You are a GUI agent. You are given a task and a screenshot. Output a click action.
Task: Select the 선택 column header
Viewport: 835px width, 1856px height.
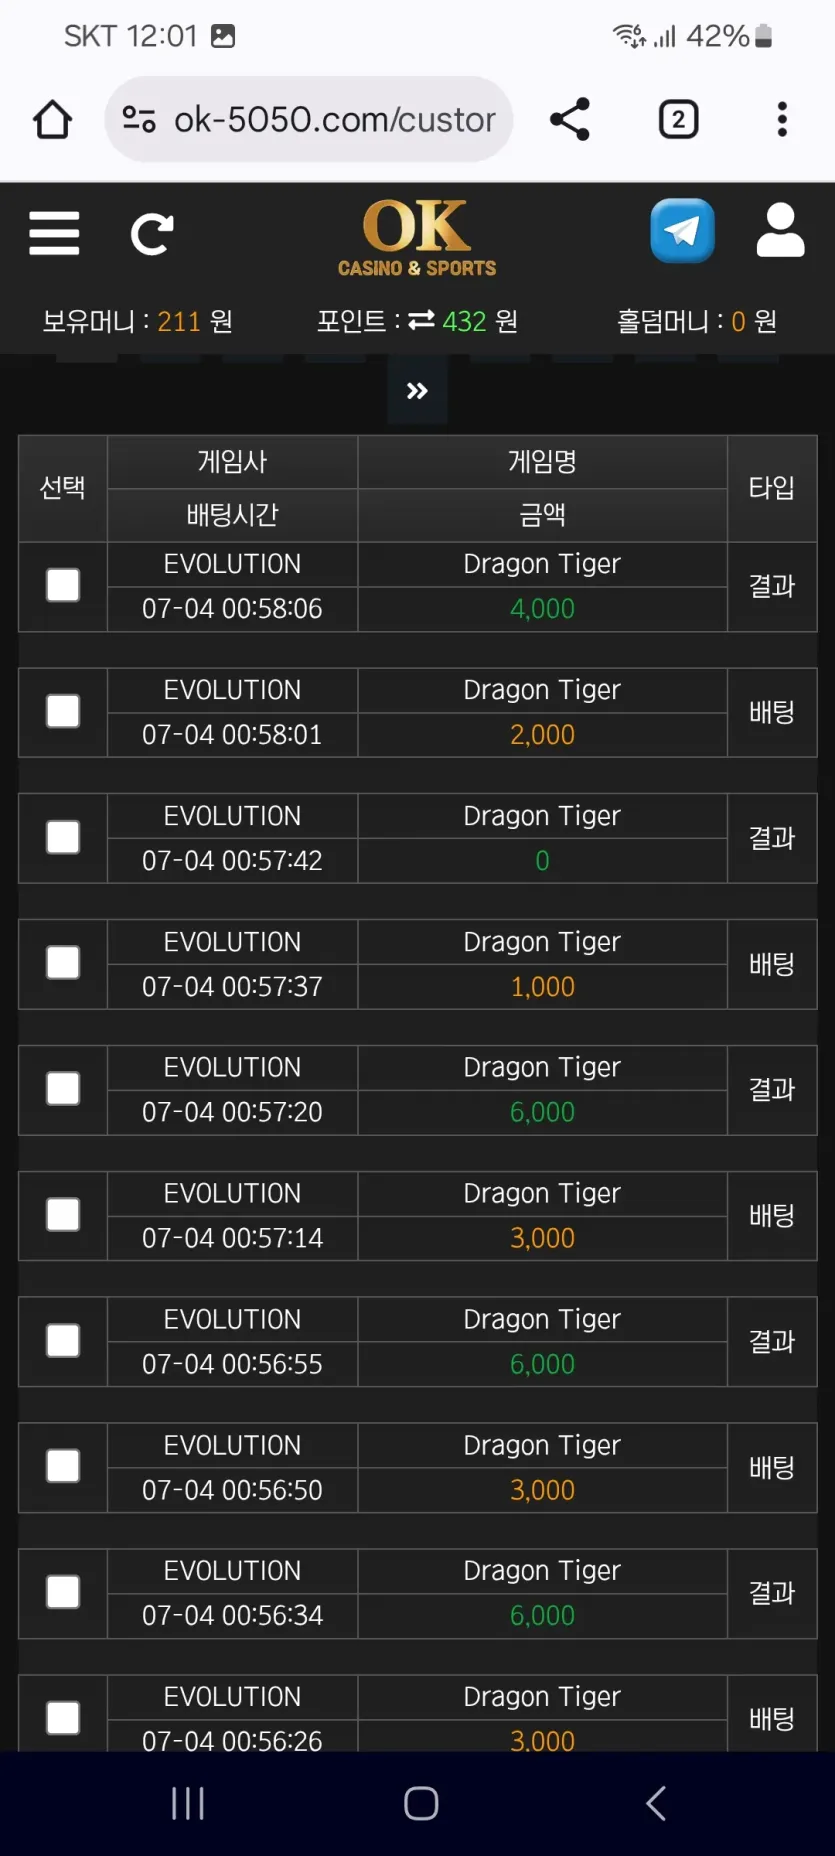click(62, 488)
